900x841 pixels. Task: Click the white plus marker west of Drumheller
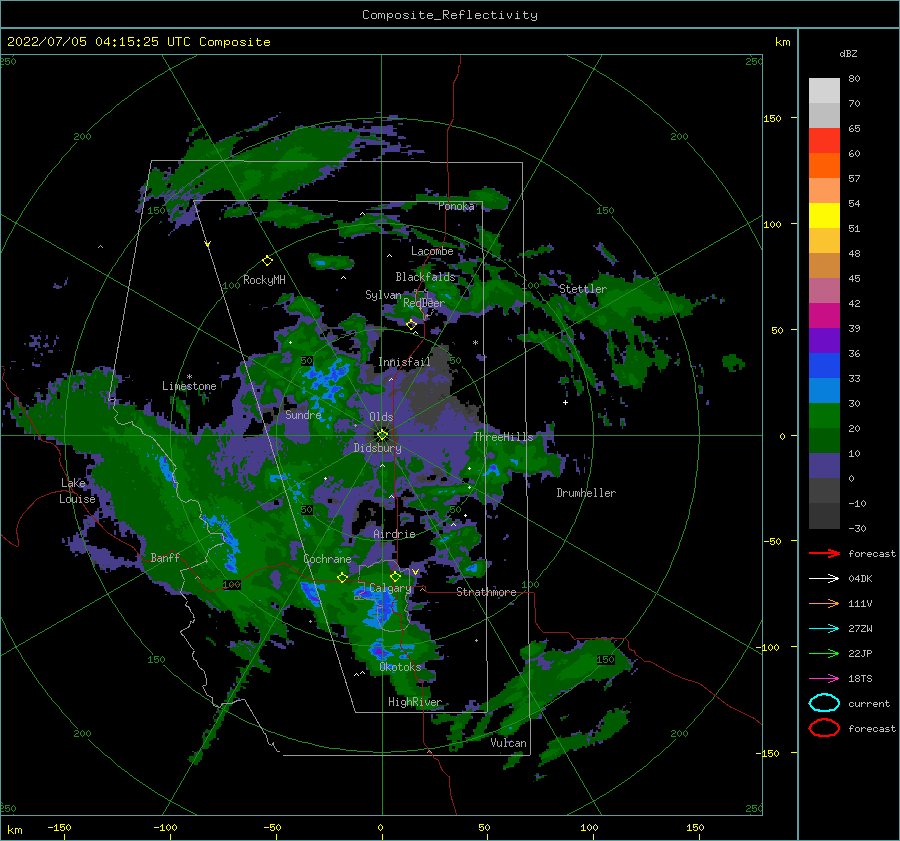[565, 402]
